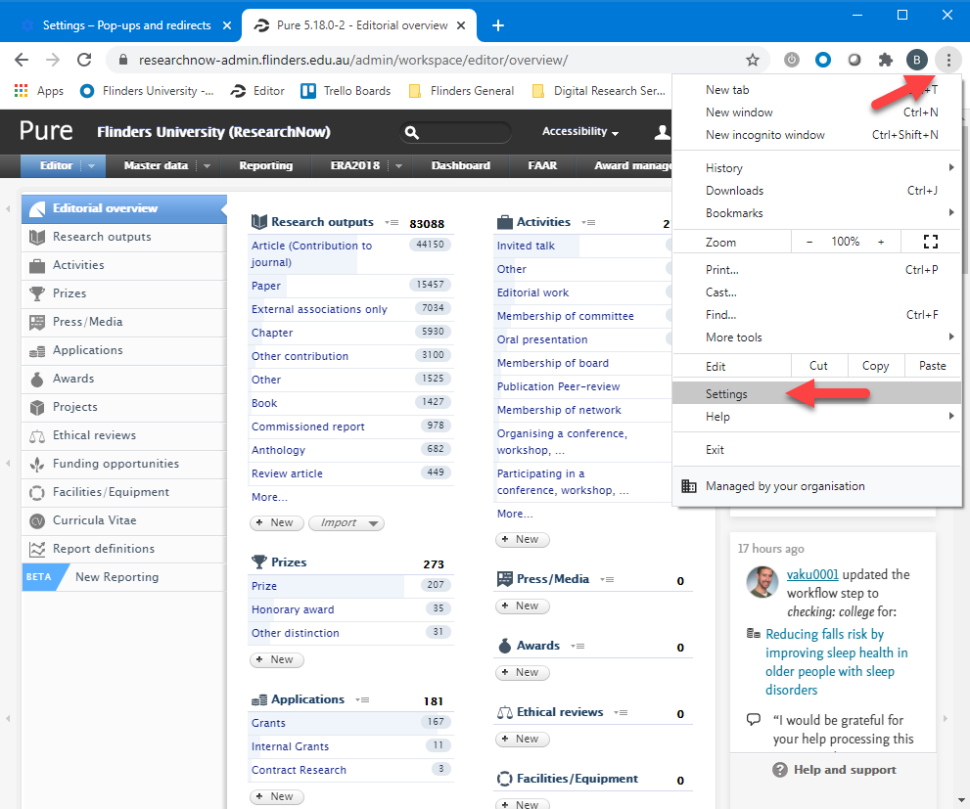
Task: Click New under Research outputs
Action: pyautogui.click(x=277, y=523)
